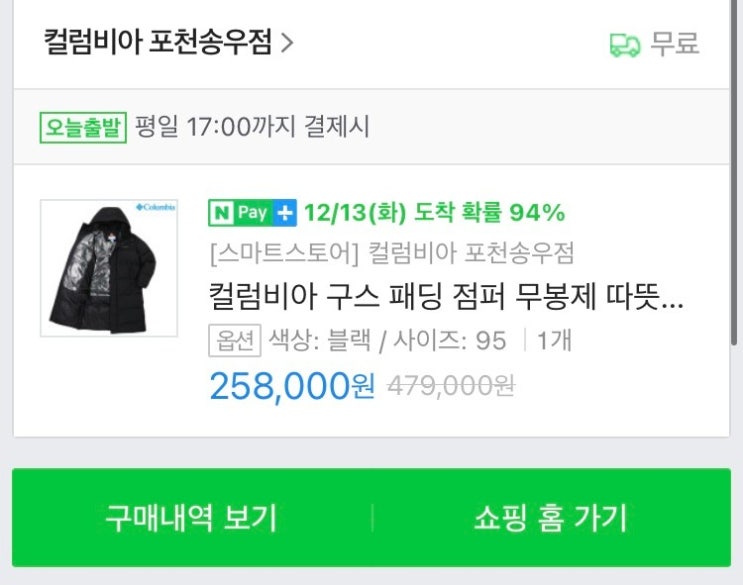Click the blue plus icon beside Pay
743x585 pixels.
click(285, 212)
